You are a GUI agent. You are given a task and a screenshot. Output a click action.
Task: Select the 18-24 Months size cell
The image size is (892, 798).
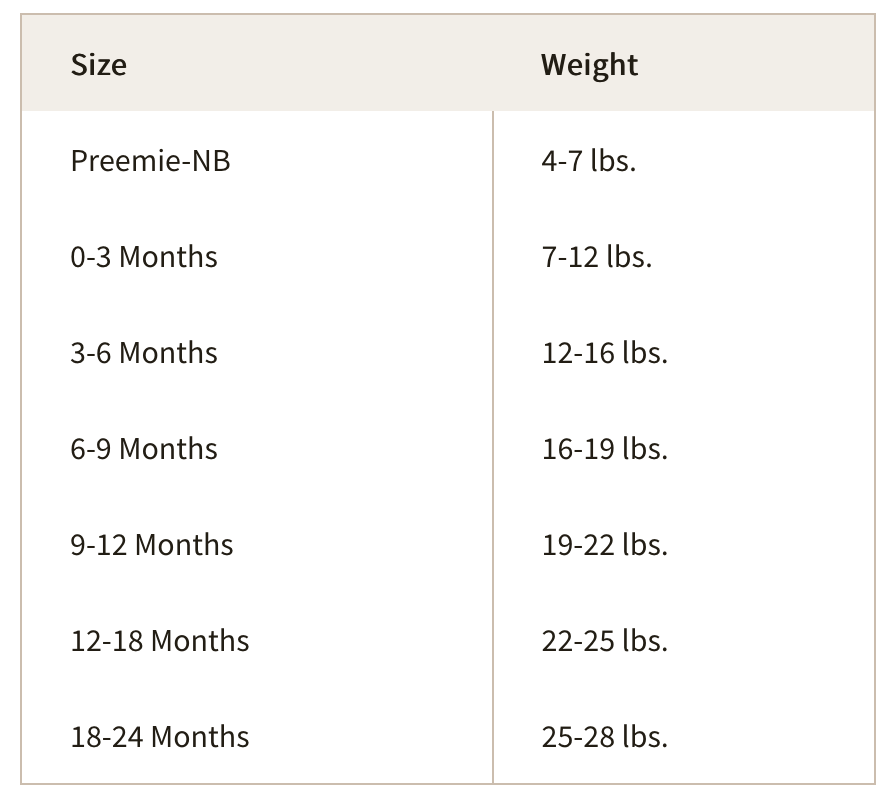(x=257, y=736)
